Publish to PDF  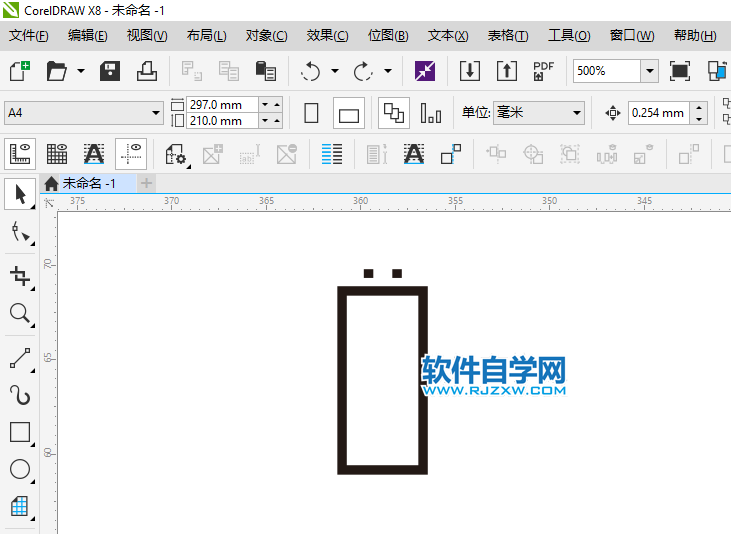pos(544,71)
